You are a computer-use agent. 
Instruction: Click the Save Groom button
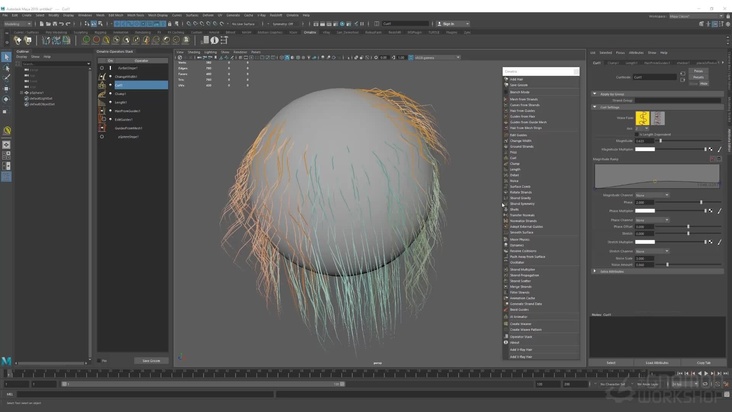[151, 361]
